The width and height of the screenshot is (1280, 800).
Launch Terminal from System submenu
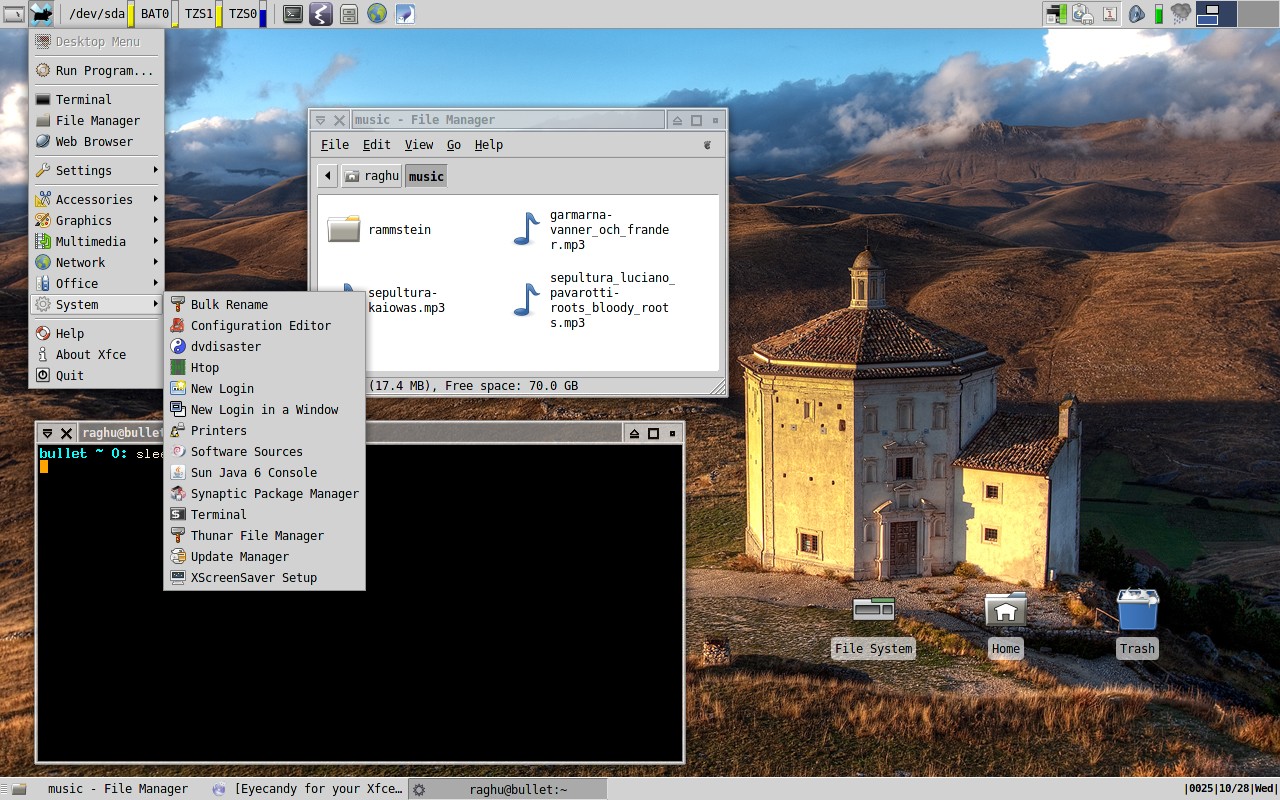point(264,515)
